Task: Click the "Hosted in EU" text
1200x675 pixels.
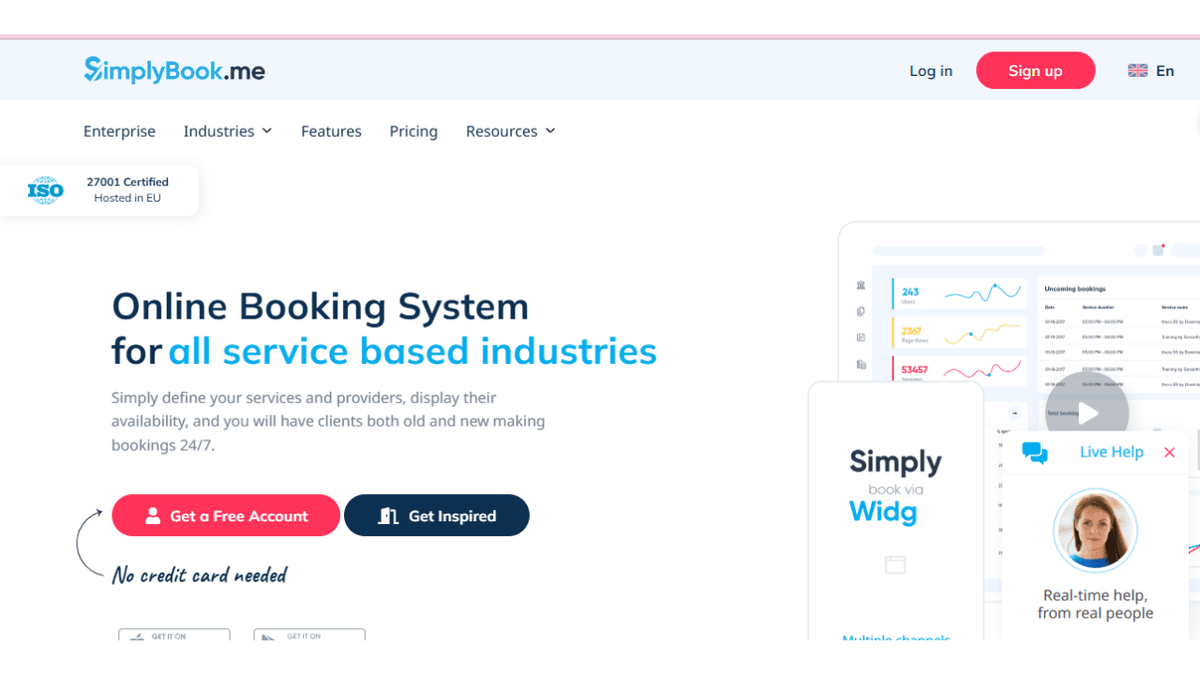Action: tap(127, 198)
